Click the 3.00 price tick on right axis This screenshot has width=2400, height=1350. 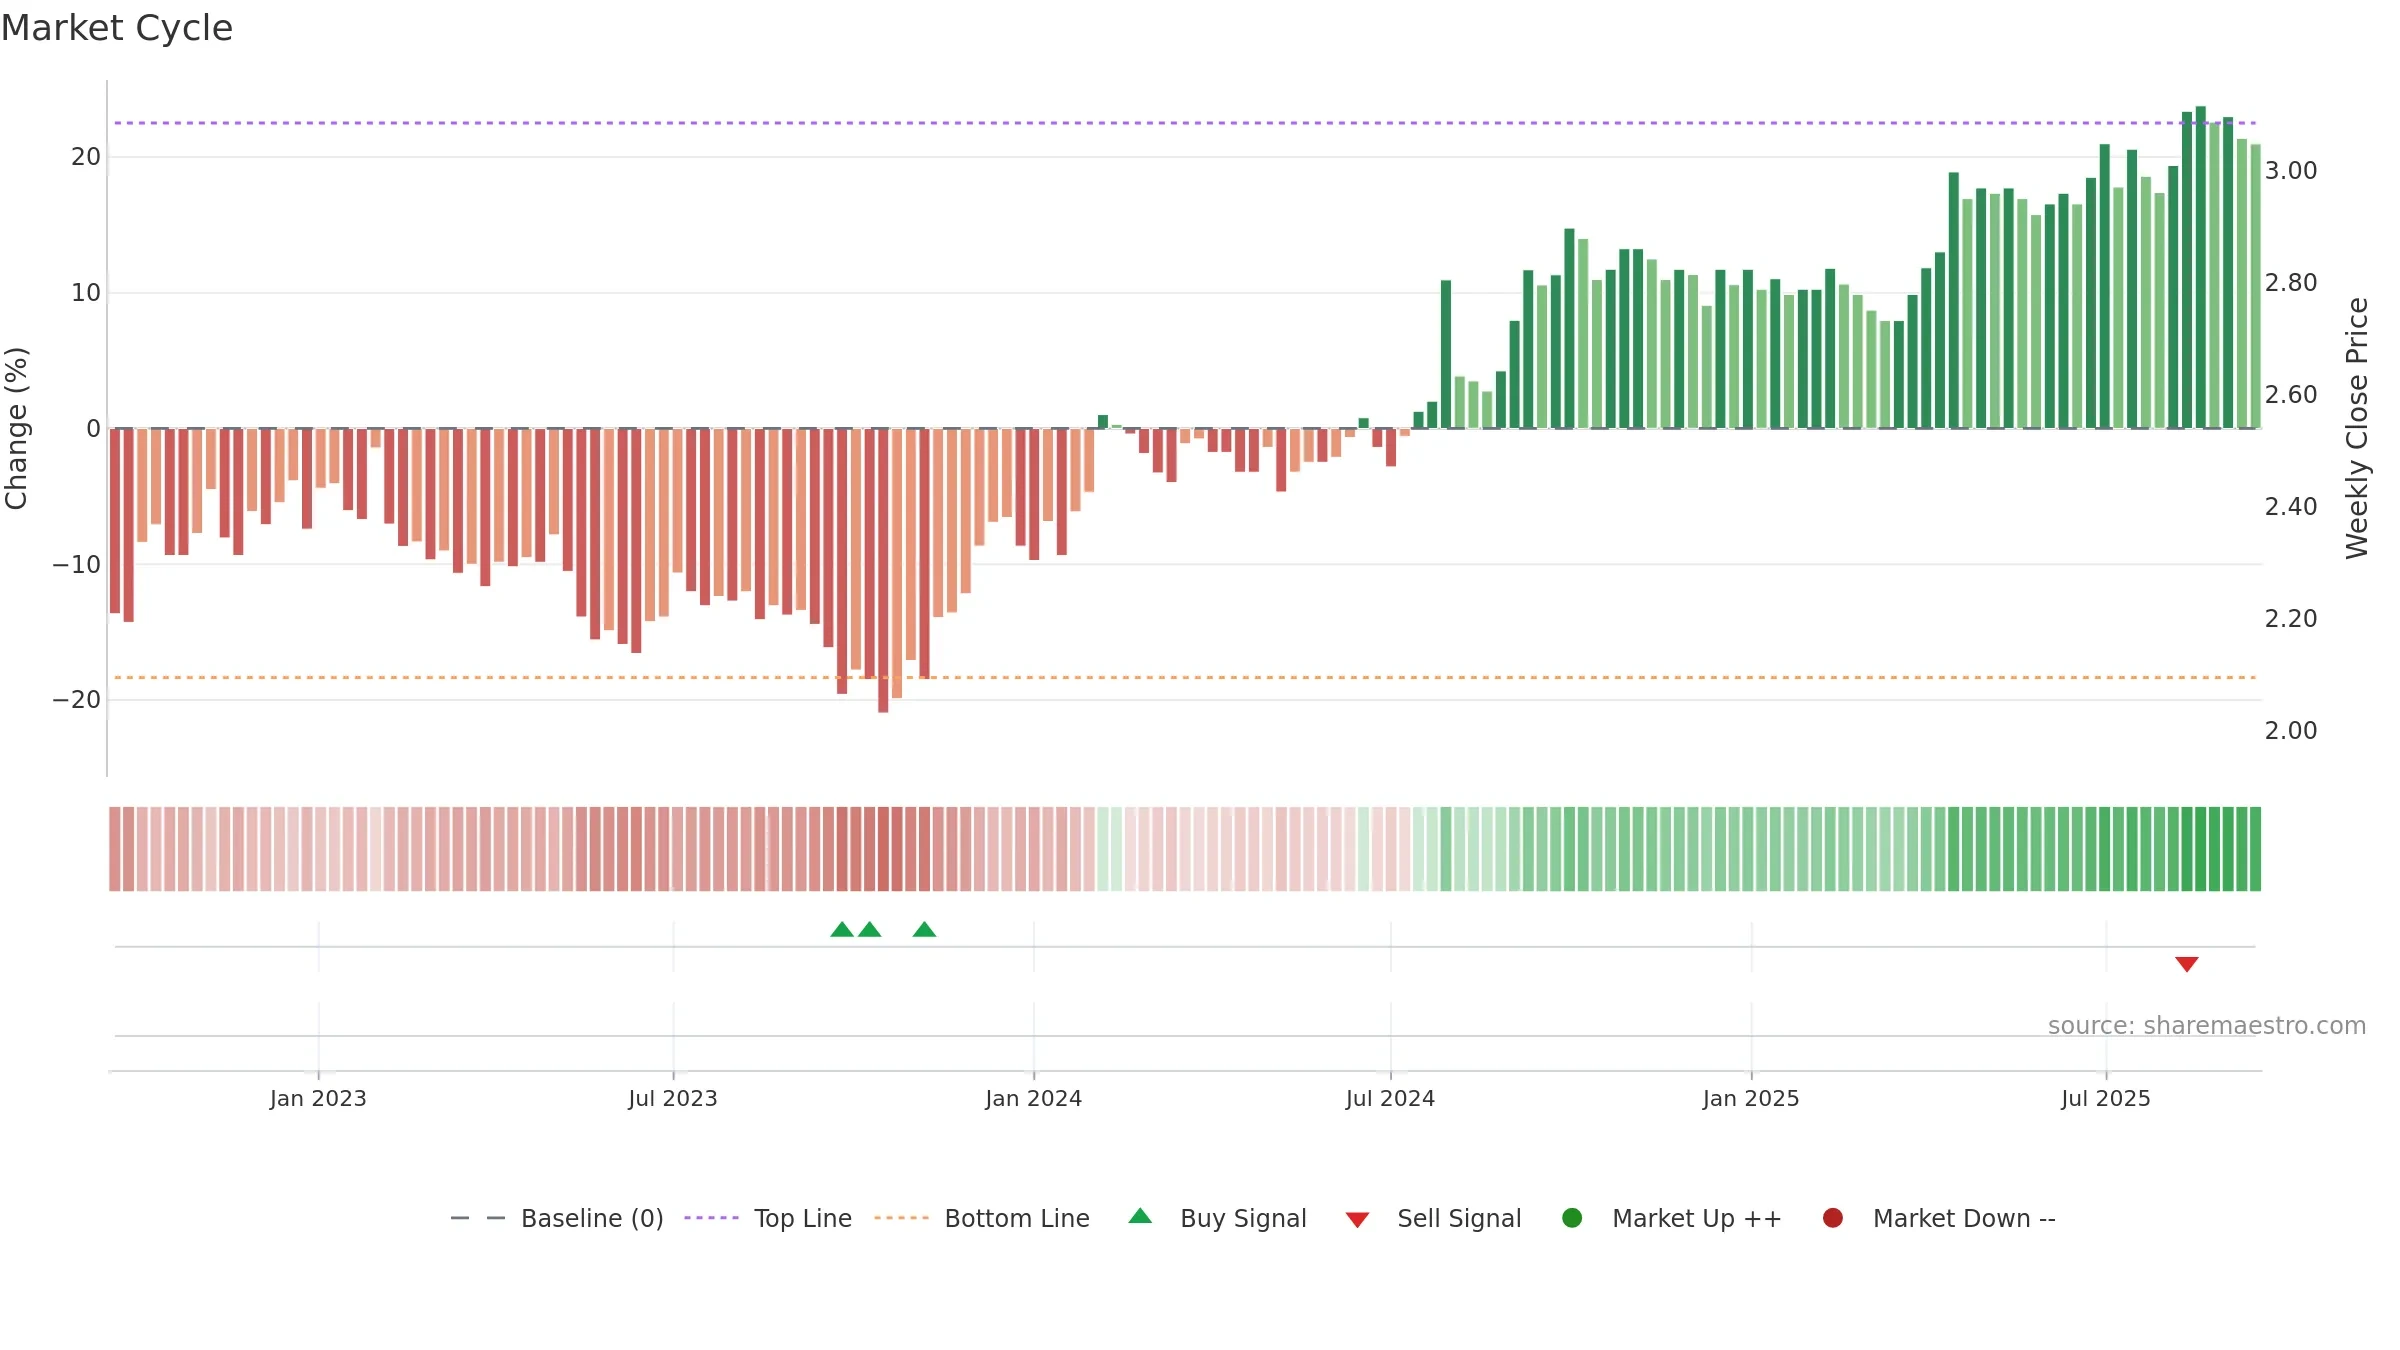[2291, 171]
